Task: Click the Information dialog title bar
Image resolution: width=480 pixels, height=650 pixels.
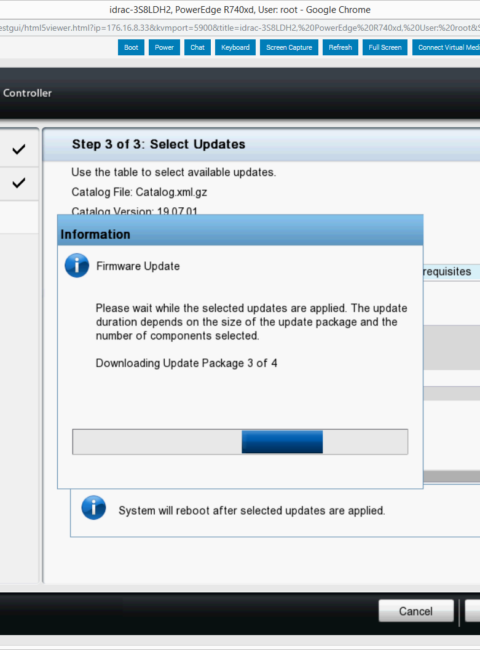Action: click(x=240, y=230)
